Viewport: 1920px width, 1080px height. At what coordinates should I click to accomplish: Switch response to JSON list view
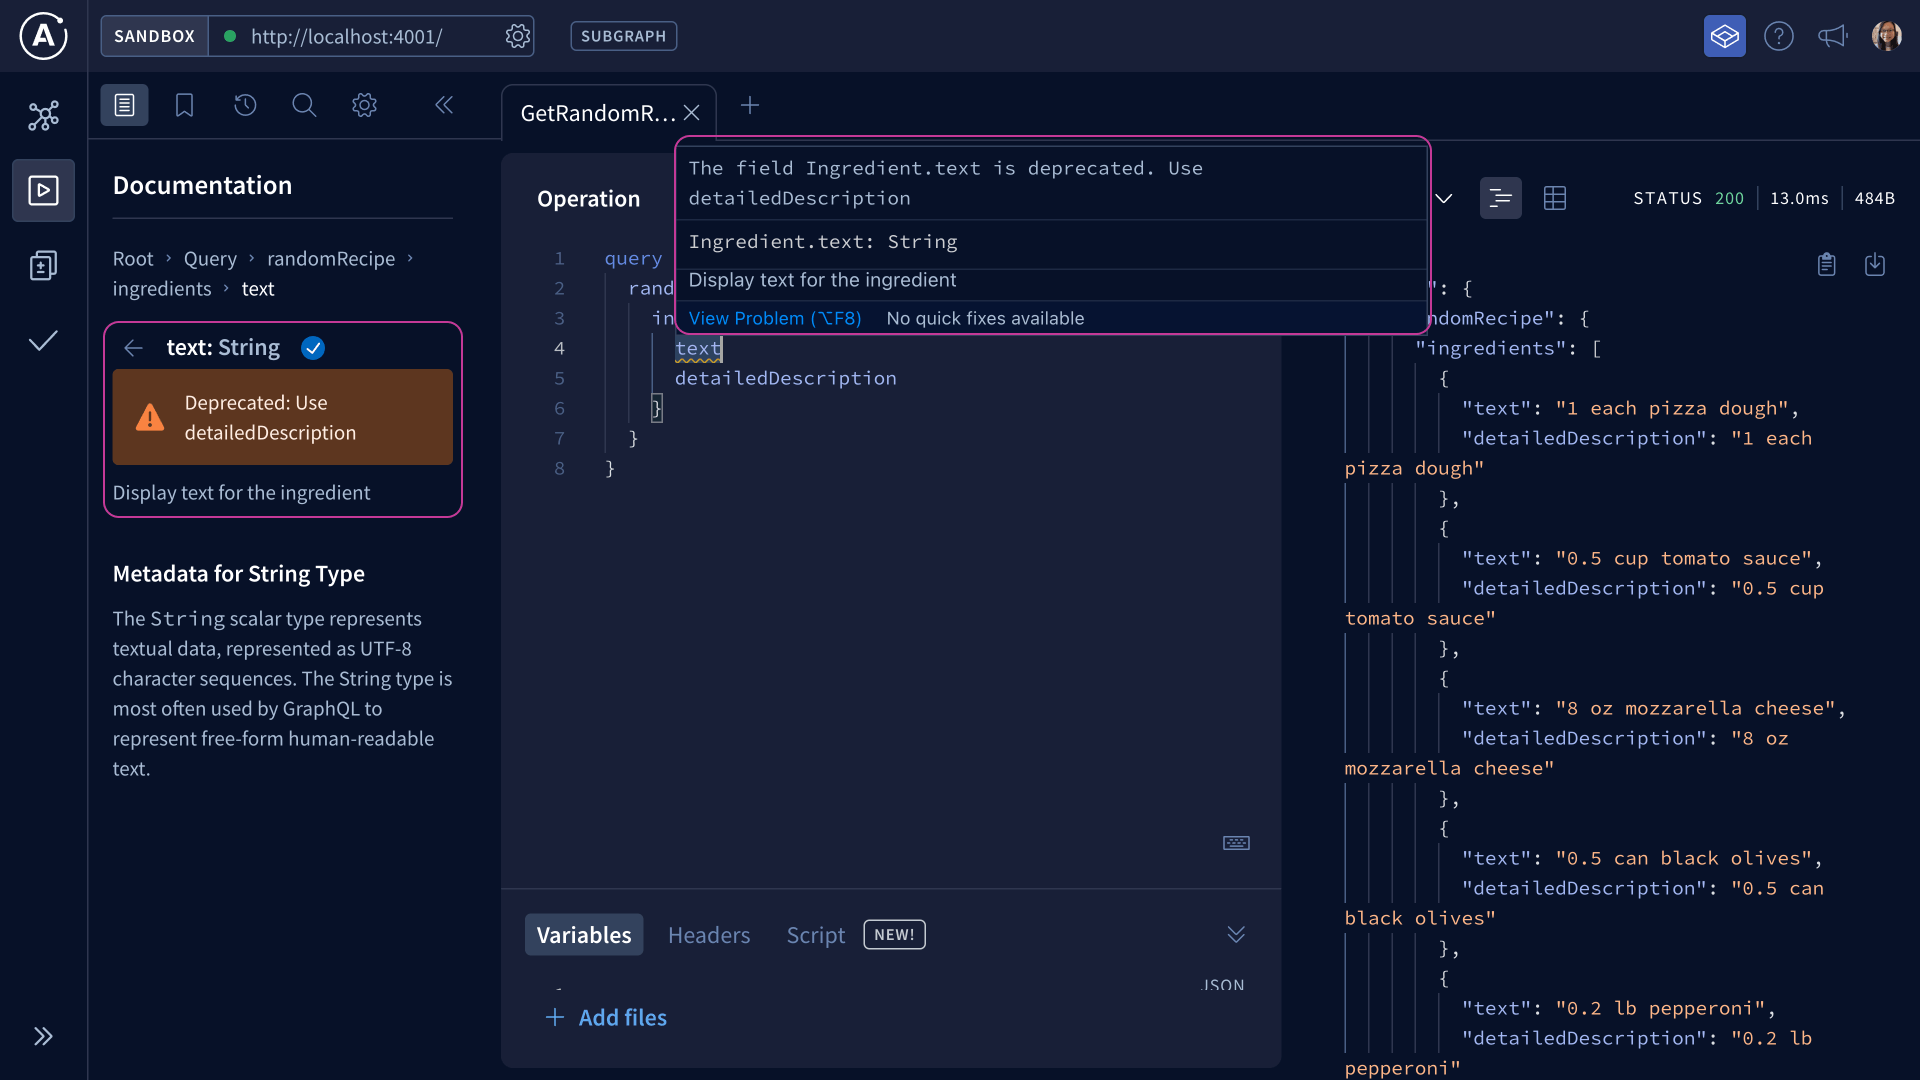pos(1500,198)
